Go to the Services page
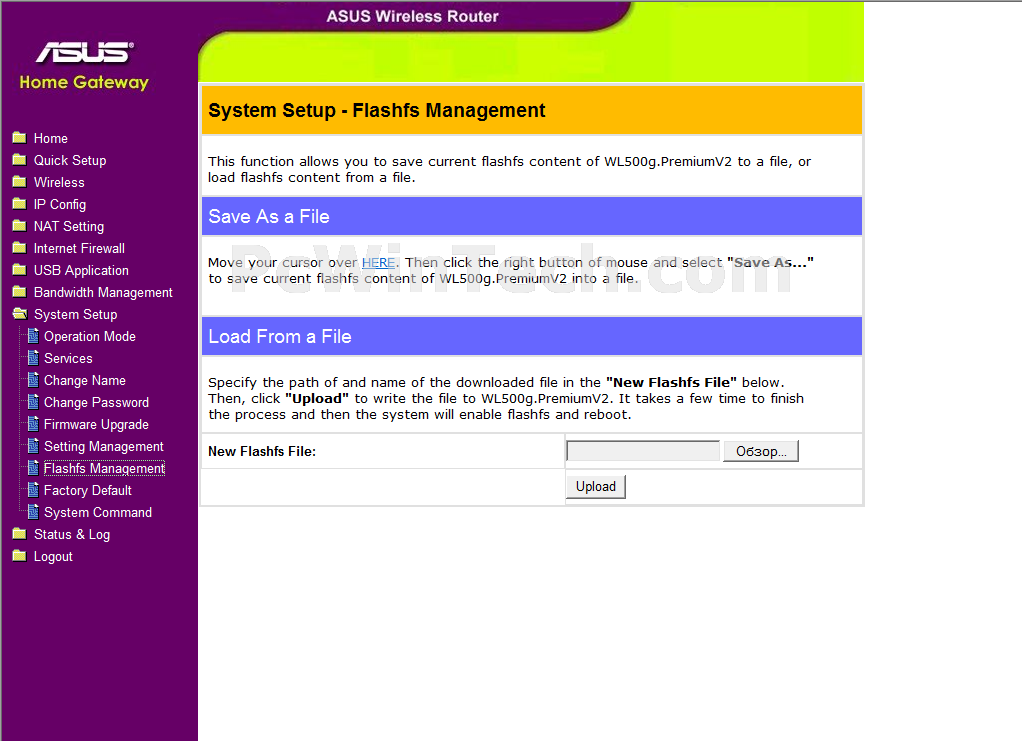Viewport: 1022px width, 741px height. (x=68, y=358)
